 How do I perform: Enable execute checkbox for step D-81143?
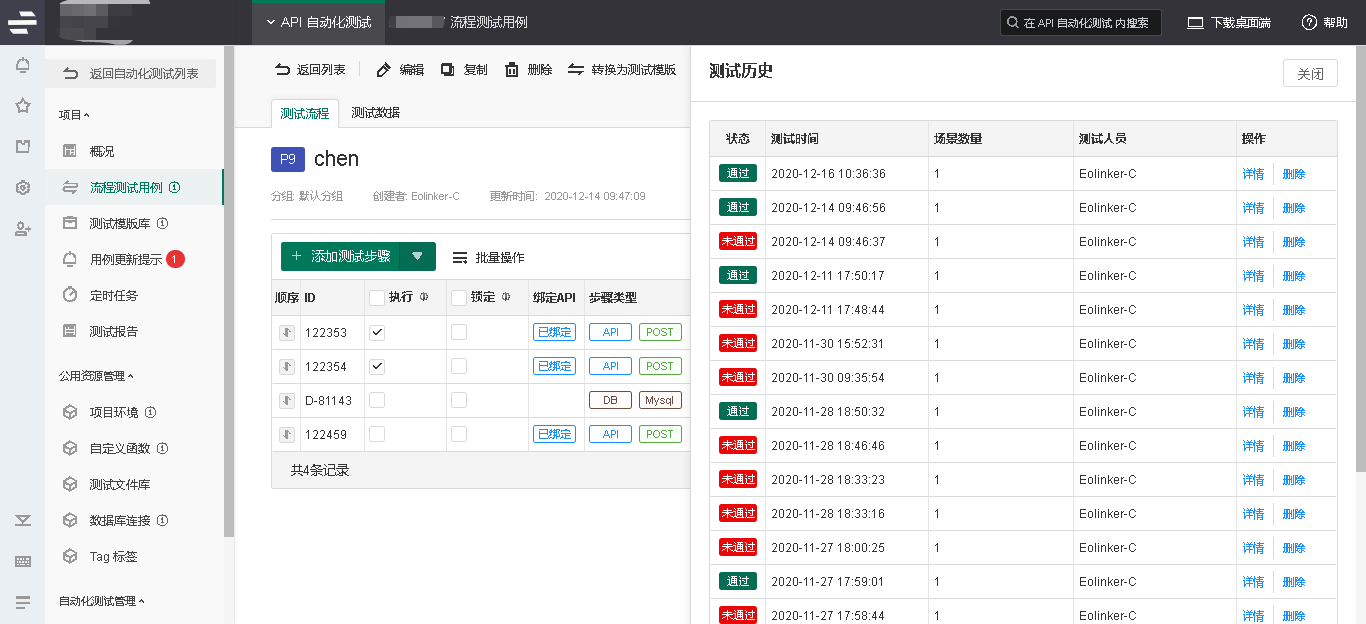[x=377, y=400]
